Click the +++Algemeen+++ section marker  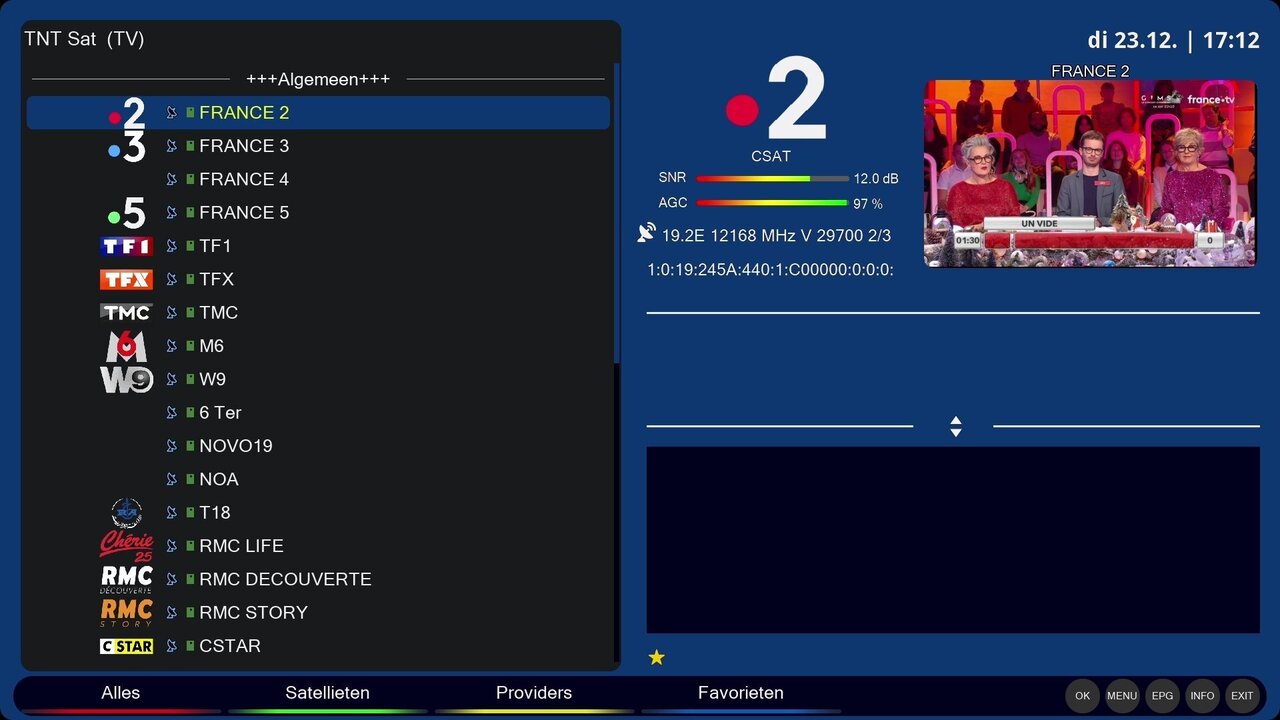[318, 79]
